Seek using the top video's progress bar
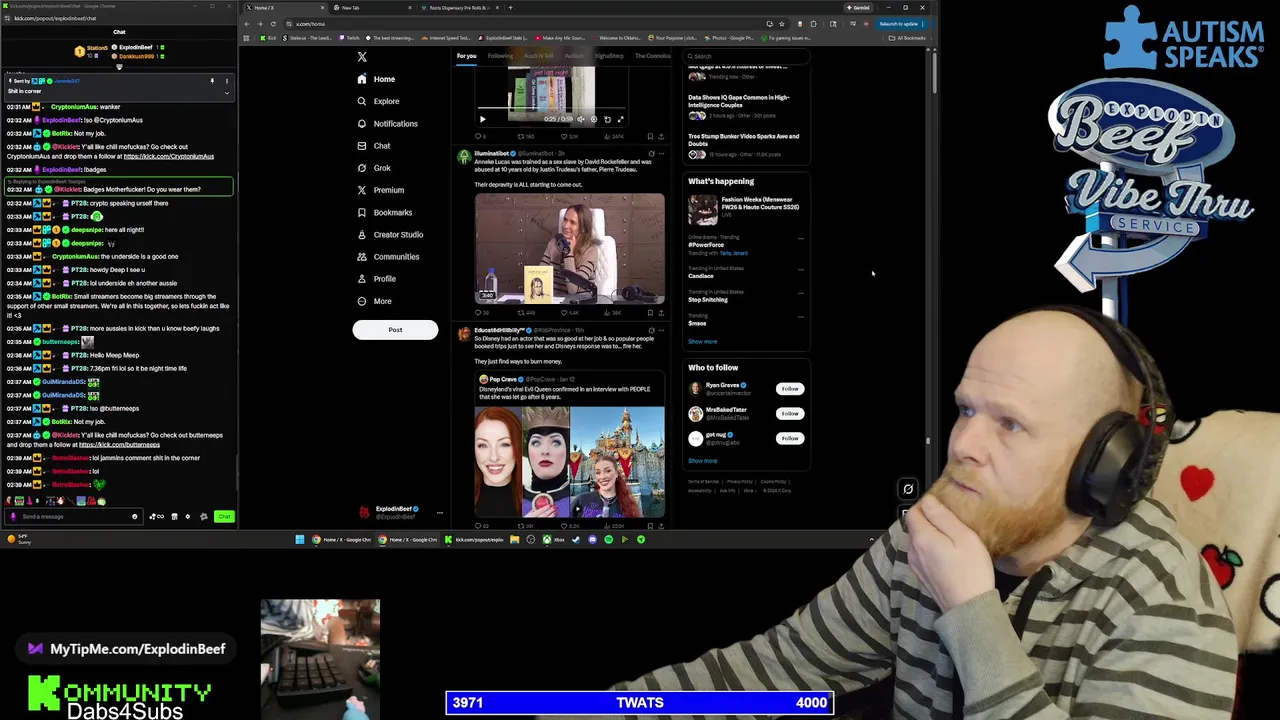This screenshot has width=1280, height=720. [x=550, y=109]
